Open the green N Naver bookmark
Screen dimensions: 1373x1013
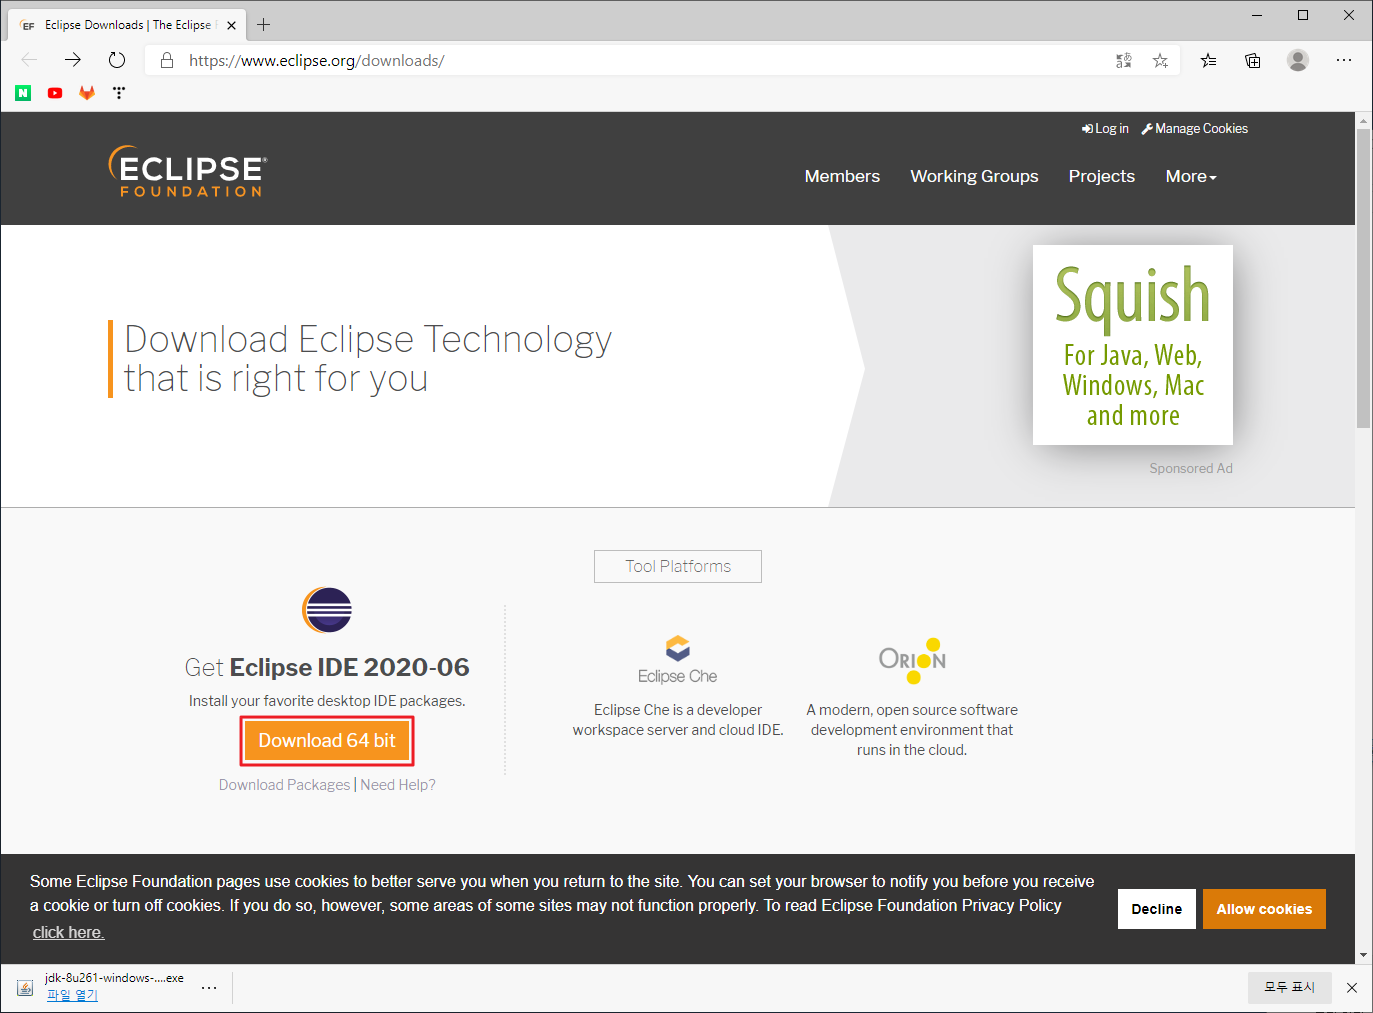23,93
